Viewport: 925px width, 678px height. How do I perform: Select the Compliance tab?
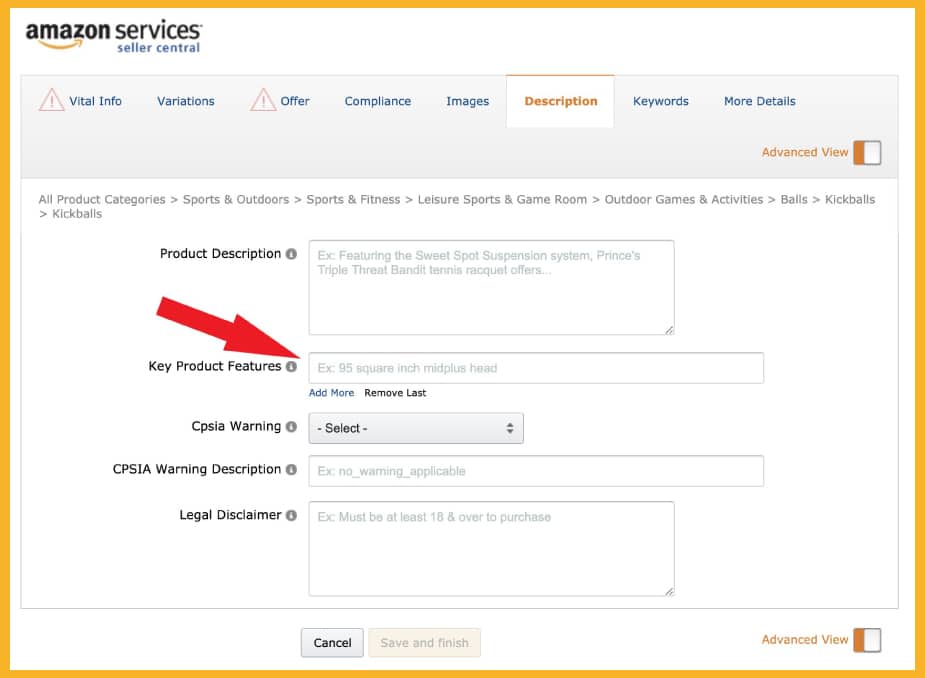(377, 101)
